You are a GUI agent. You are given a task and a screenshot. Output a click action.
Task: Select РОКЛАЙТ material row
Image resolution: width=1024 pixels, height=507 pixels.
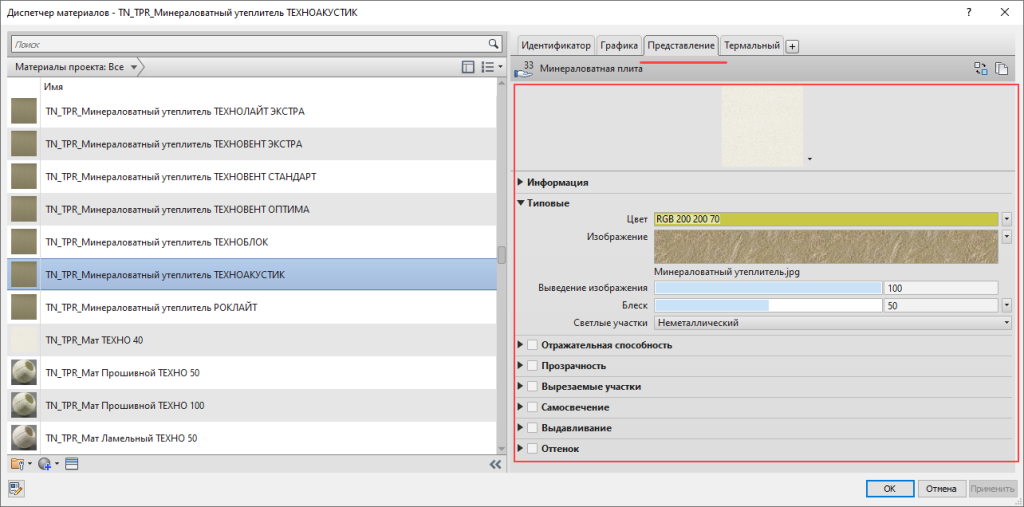252,307
